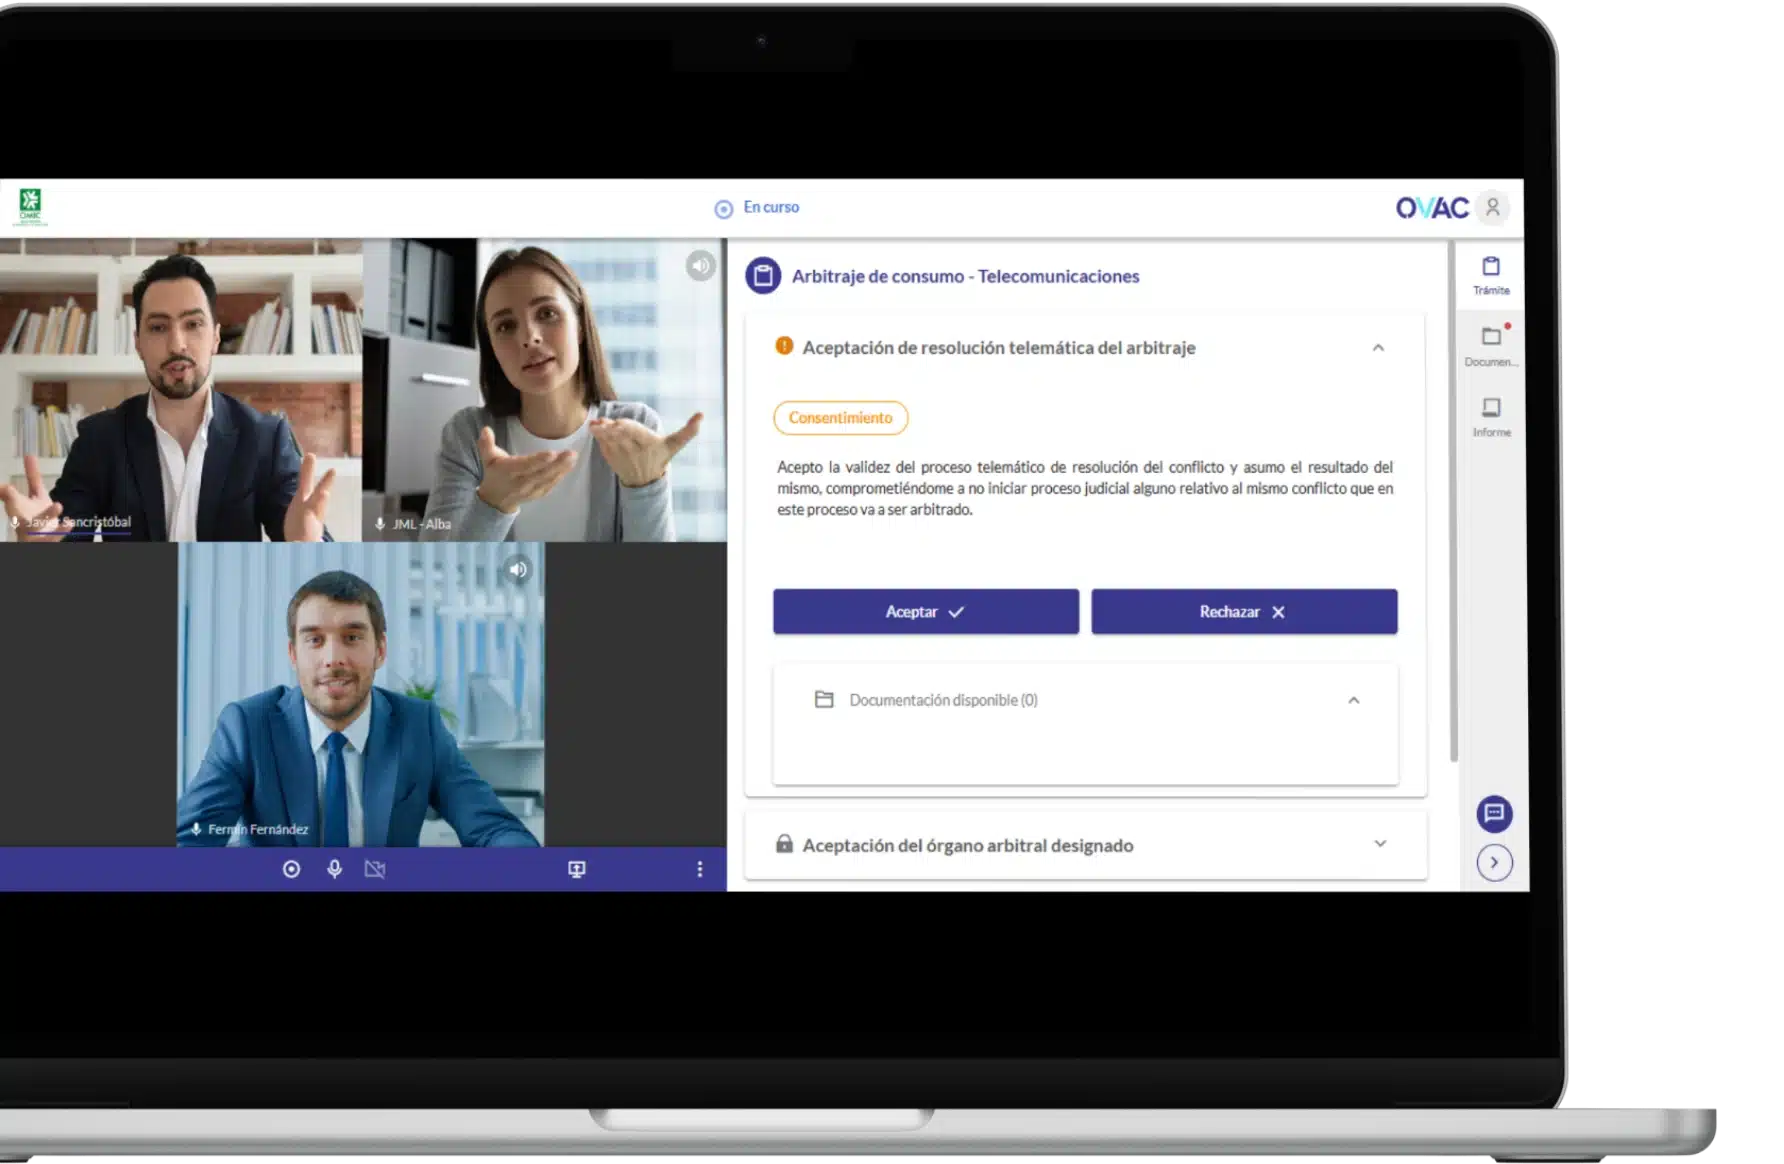Click the right arrow circle button
Image resolution: width=1784 pixels, height=1164 pixels.
coord(1494,862)
